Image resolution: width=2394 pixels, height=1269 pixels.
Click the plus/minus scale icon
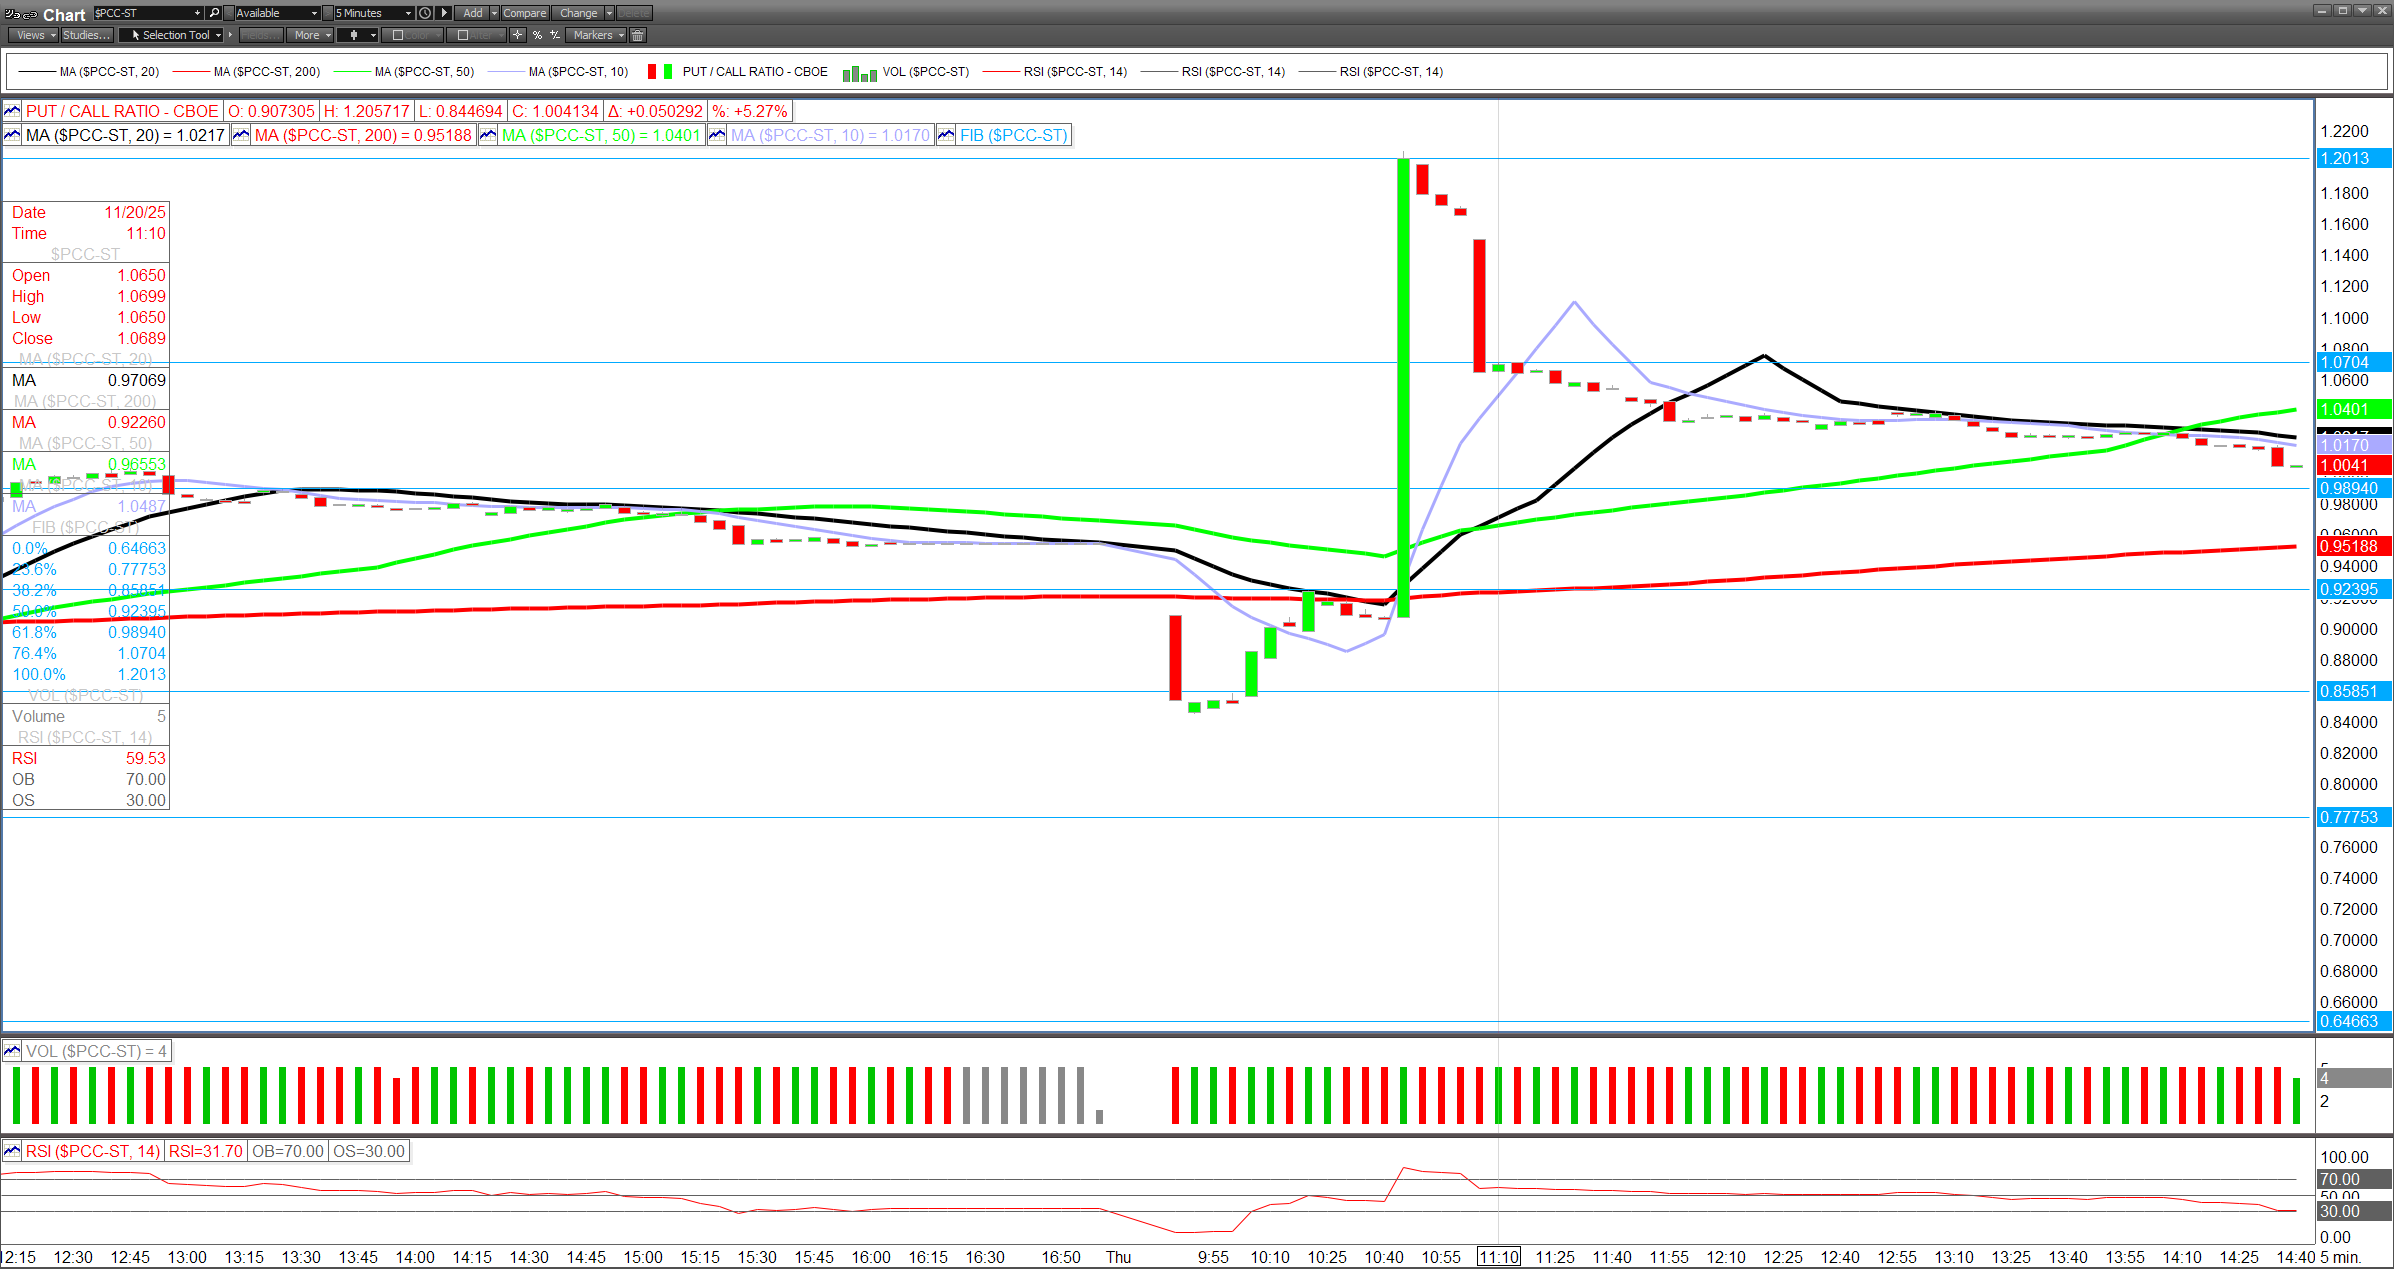point(555,35)
